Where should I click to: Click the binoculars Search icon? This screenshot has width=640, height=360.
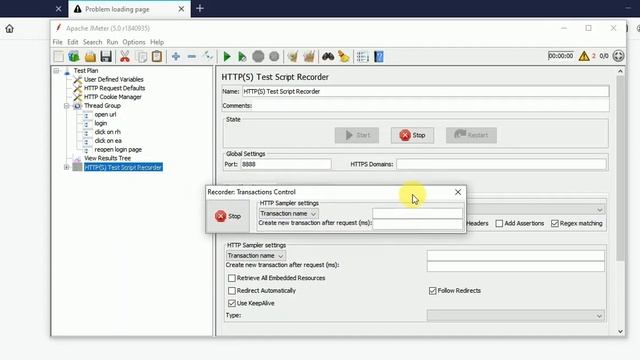point(328,56)
